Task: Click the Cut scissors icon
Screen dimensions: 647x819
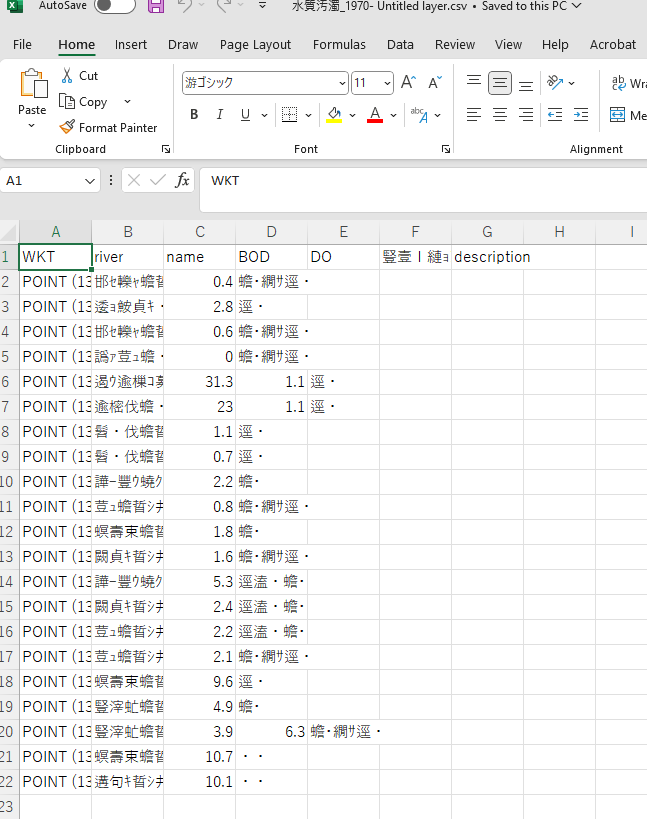Action: tap(67, 76)
